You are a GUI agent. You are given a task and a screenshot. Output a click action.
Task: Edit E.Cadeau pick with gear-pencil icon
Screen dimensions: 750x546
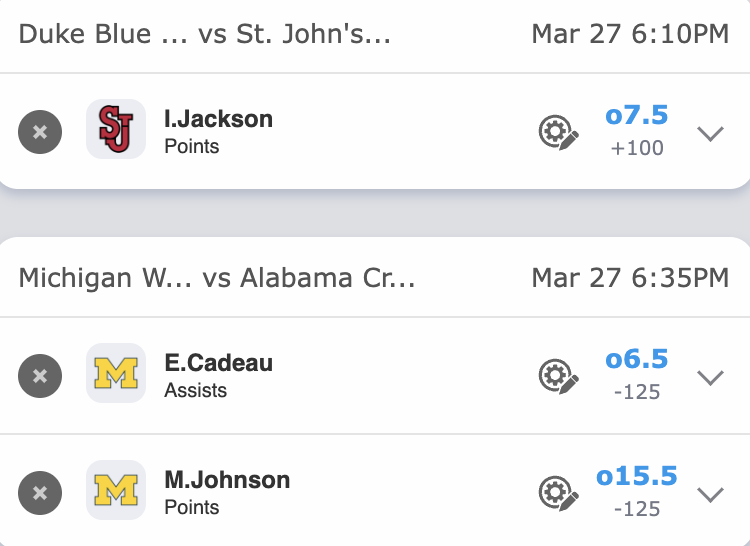[x=559, y=376]
